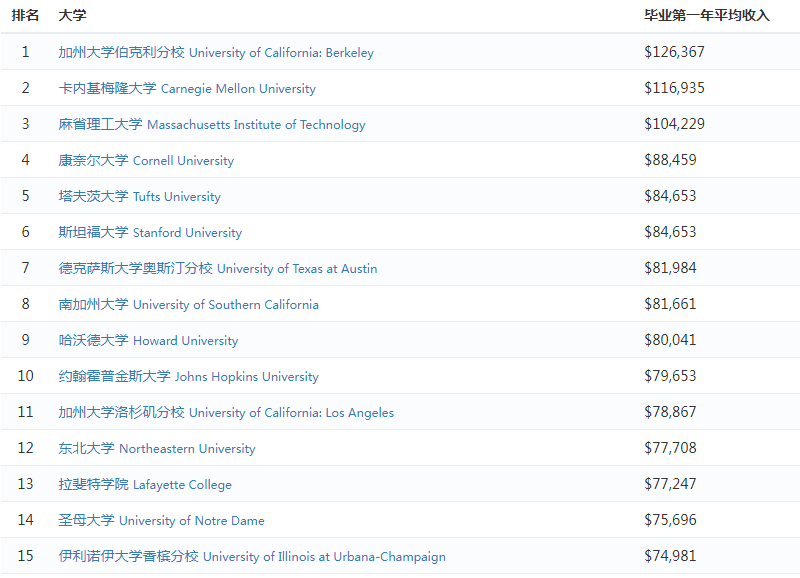The width and height of the screenshot is (800, 578).
Task: Click the 毕业第一年平均收入 column header
Action: tap(706, 16)
